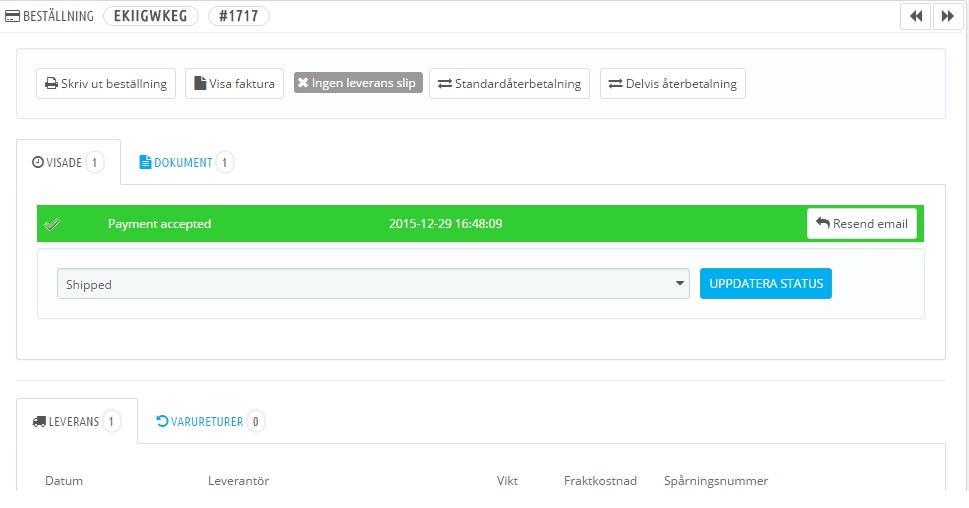Click Skriv ut beställning print button
Viewport: 969px width, 508px height.
click(106, 83)
